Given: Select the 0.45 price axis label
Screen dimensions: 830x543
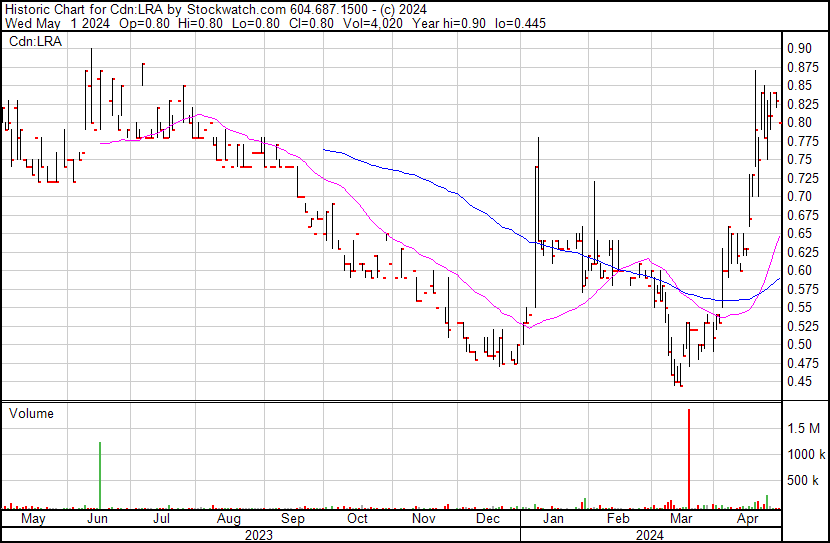Looking at the screenshot, I should (799, 382).
